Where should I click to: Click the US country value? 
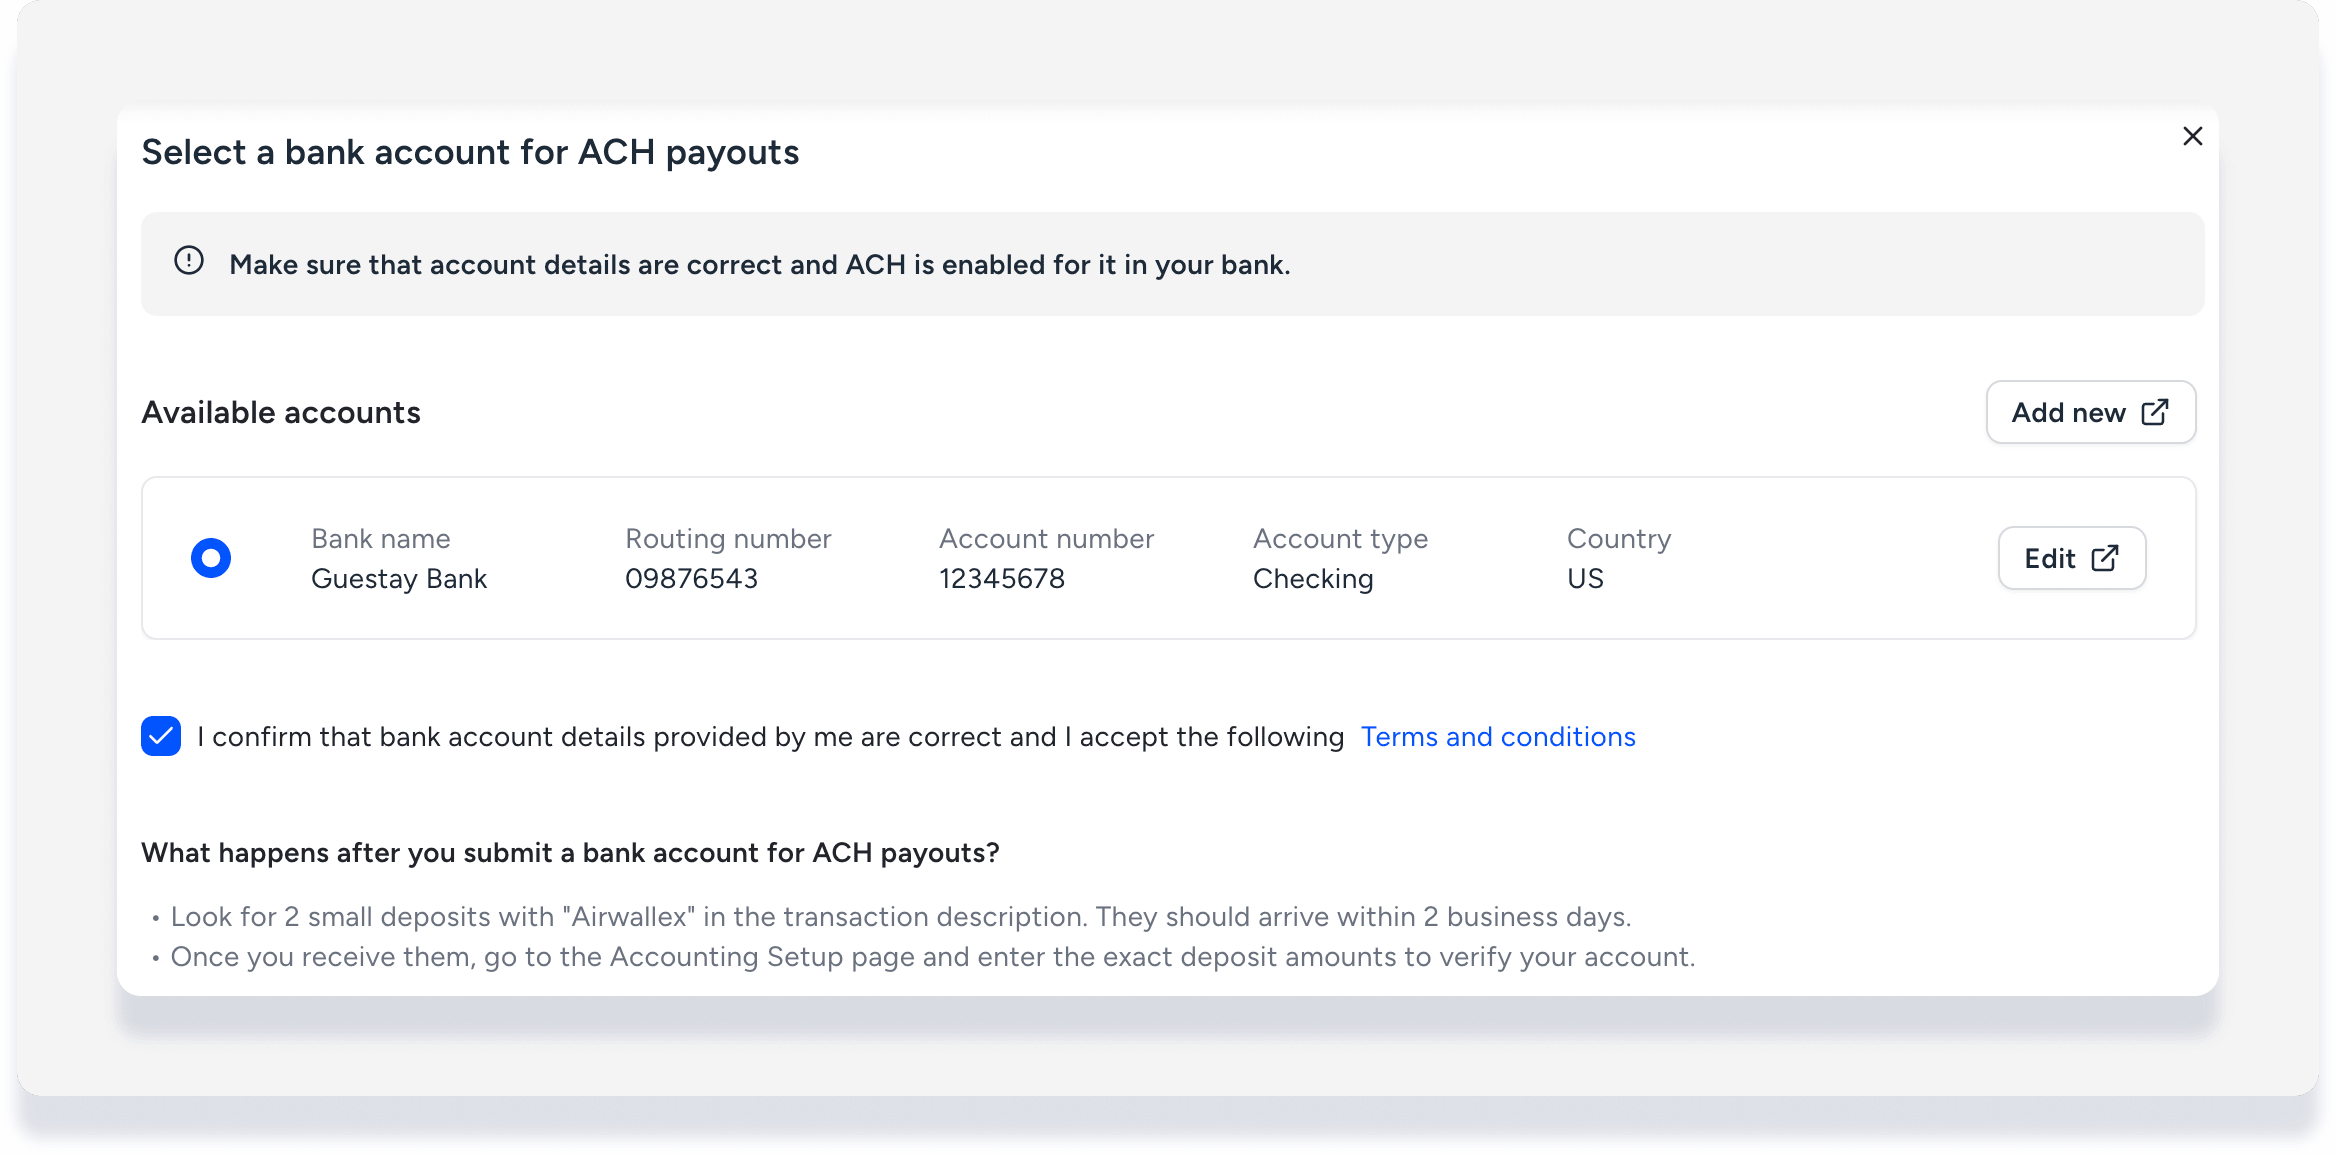click(1585, 579)
